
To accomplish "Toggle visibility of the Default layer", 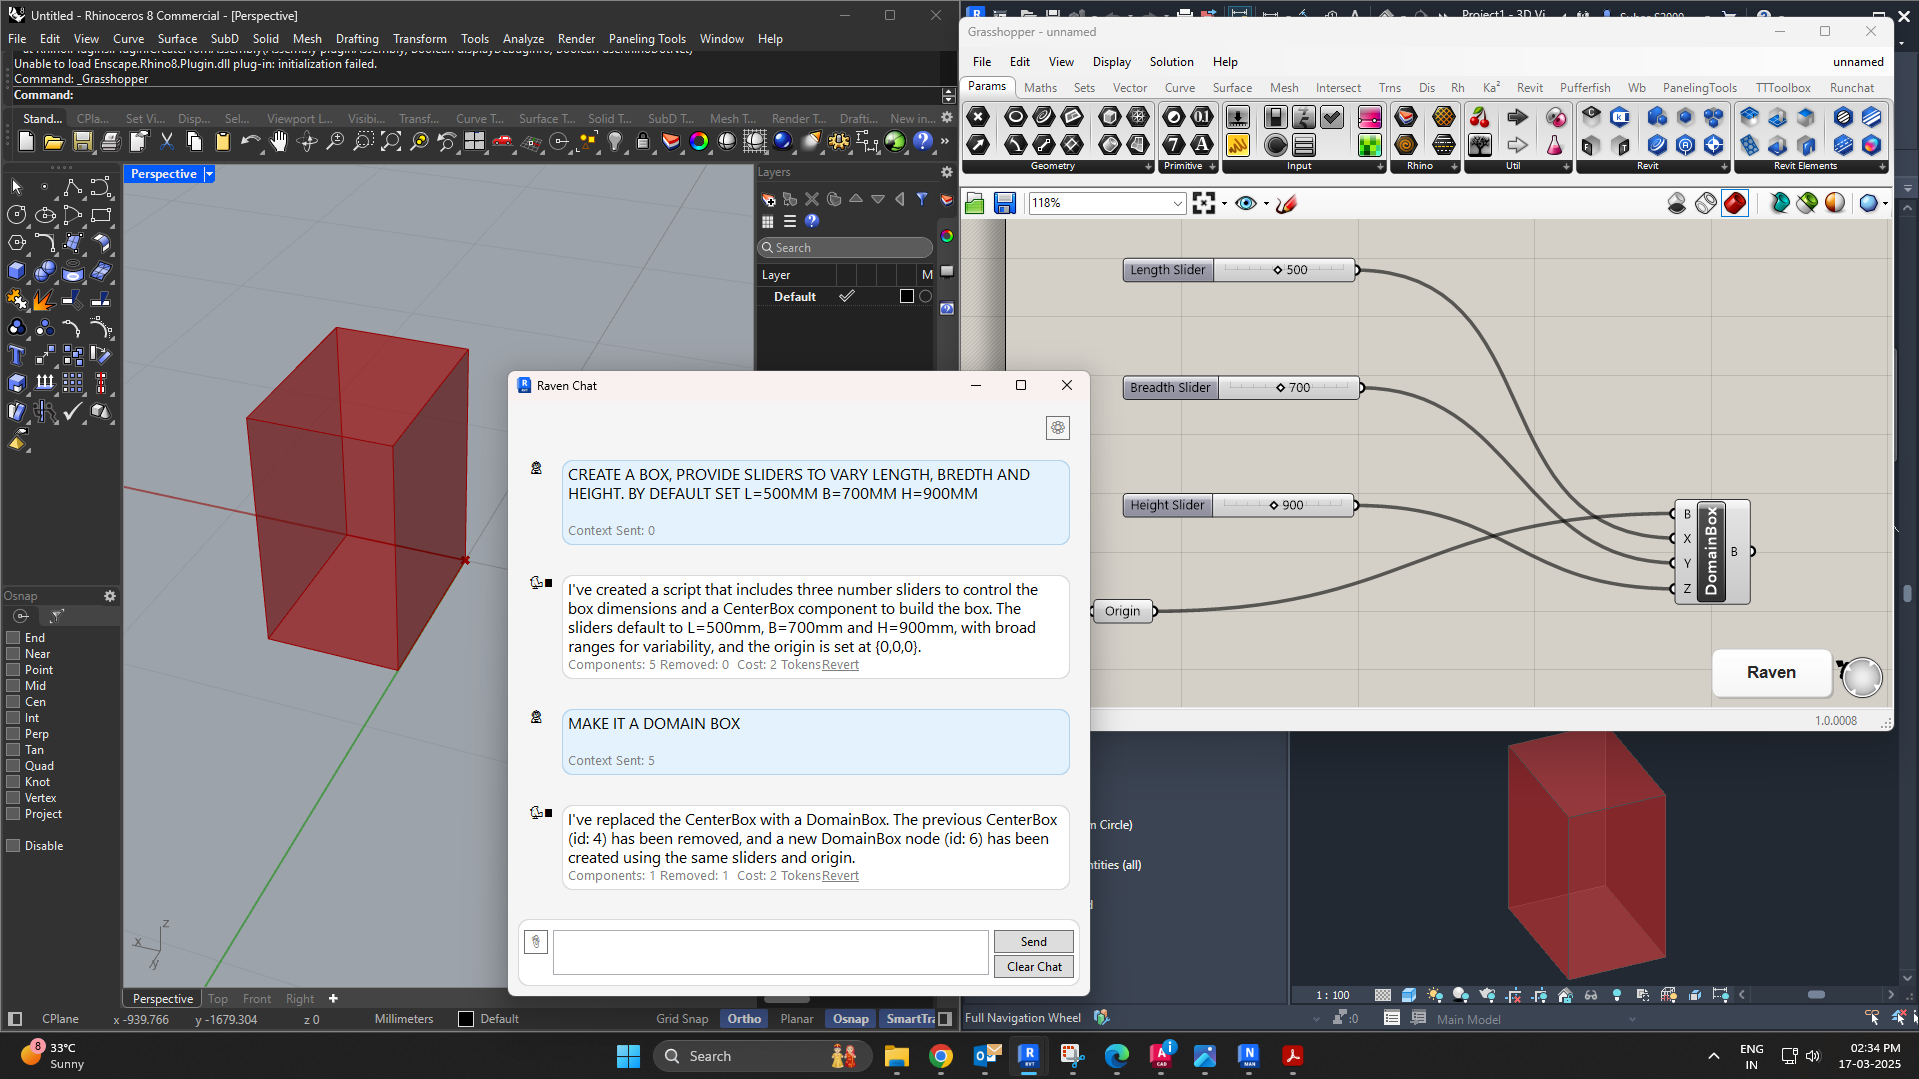I will (x=847, y=296).
